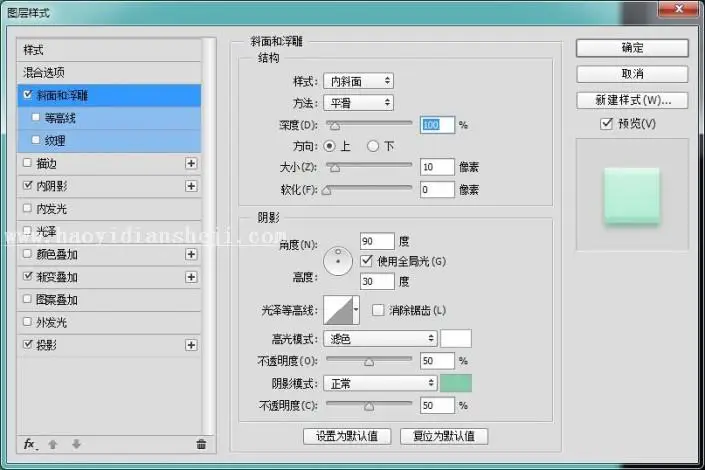Click the trash delete effect icon

(201, 444)
